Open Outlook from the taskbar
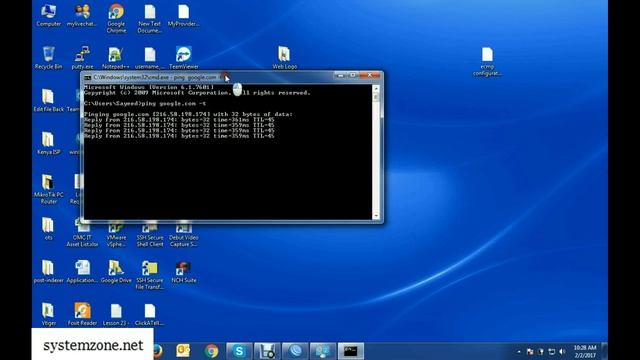This screenshot has height=360, width=640. (183, 351)
